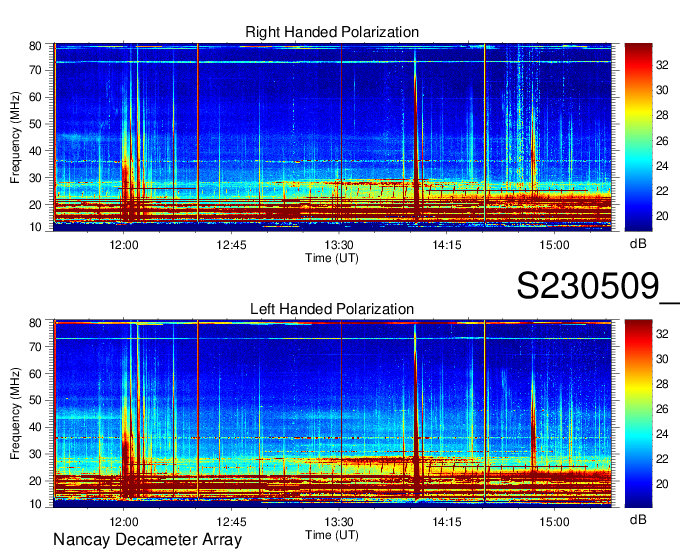Click the 22 value on Left Handed color bar
Viewport: 680px width, 552px height.
662,459
